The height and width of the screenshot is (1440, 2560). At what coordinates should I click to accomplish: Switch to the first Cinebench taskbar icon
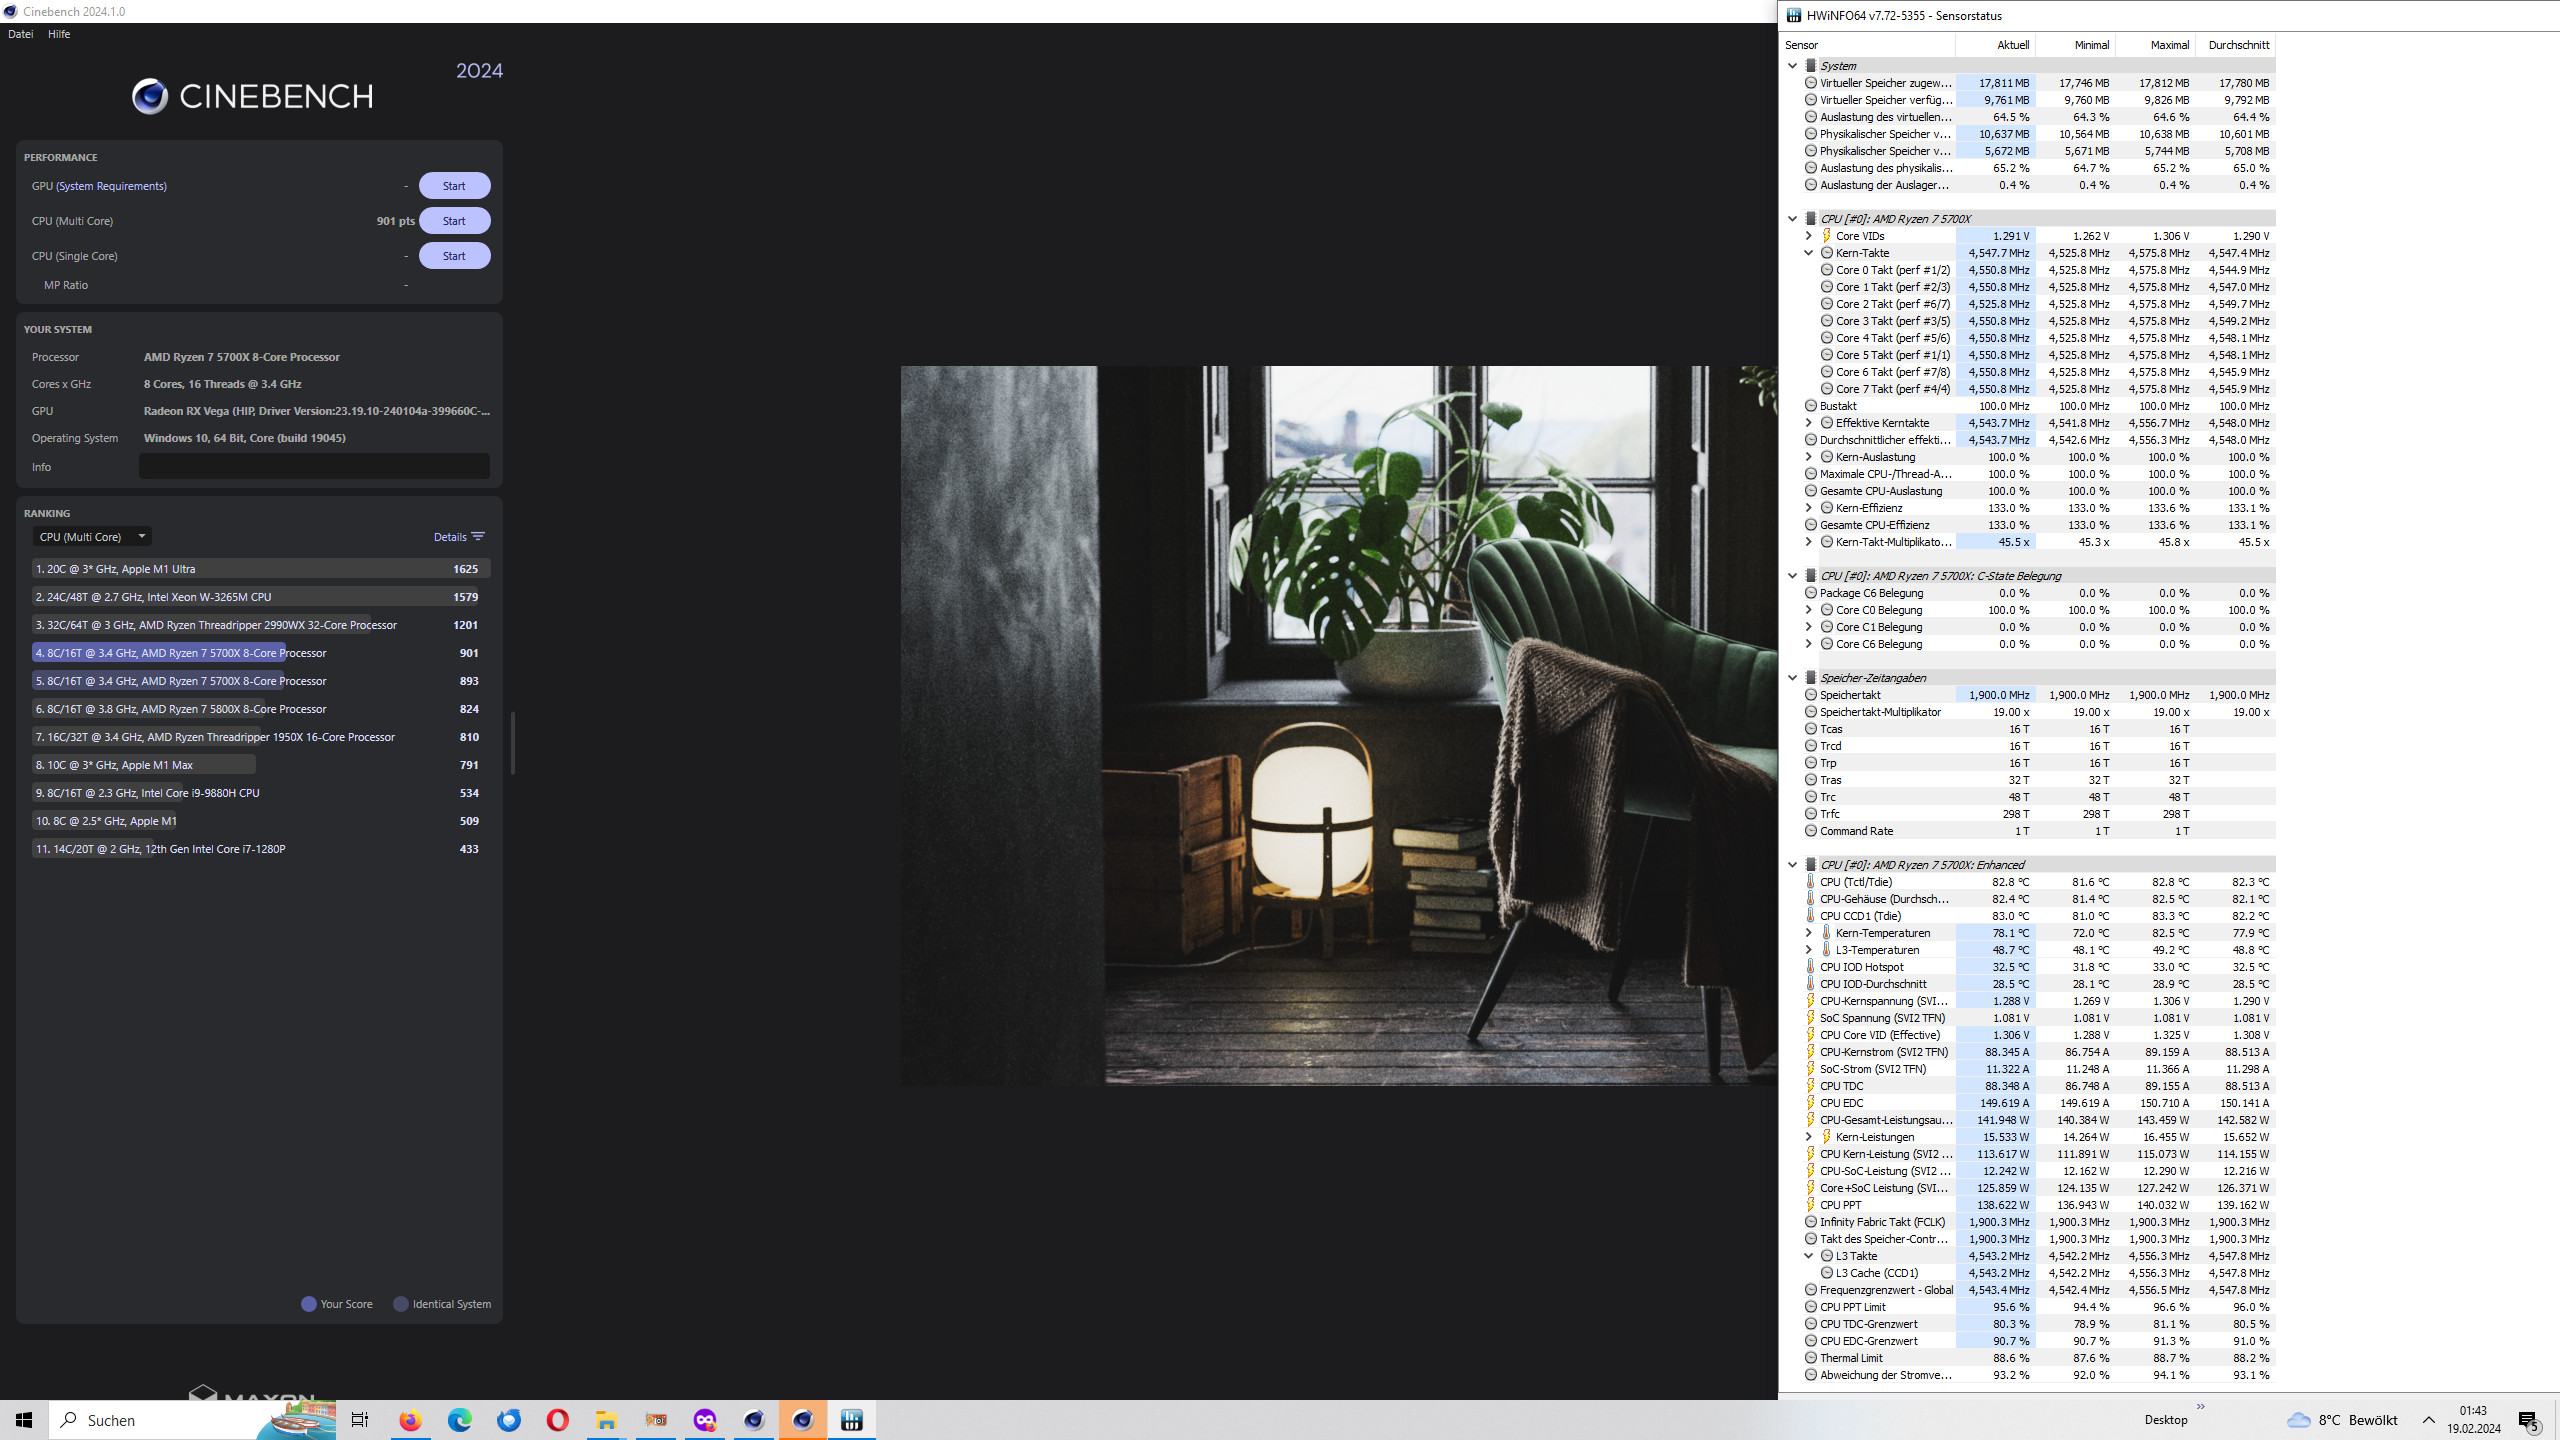pyautogui.click(x=754, y=1420)
